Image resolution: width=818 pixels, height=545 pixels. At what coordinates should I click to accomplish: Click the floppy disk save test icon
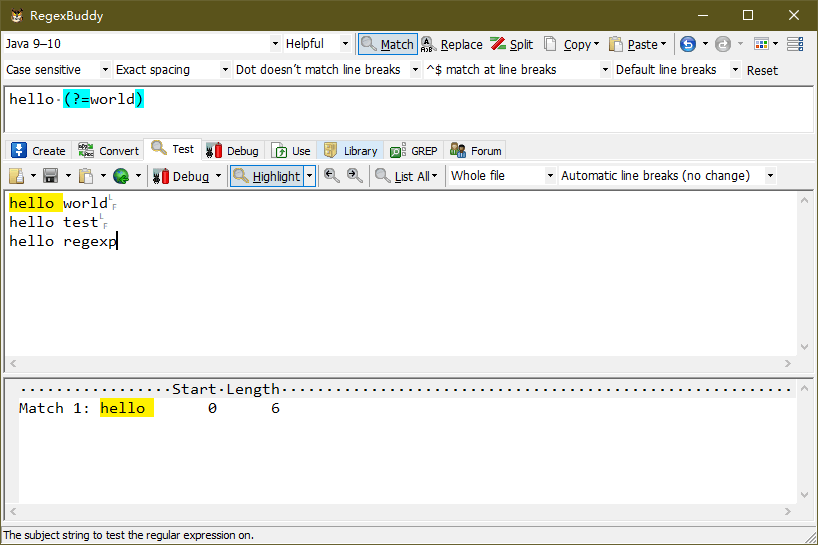pos(51,176)
